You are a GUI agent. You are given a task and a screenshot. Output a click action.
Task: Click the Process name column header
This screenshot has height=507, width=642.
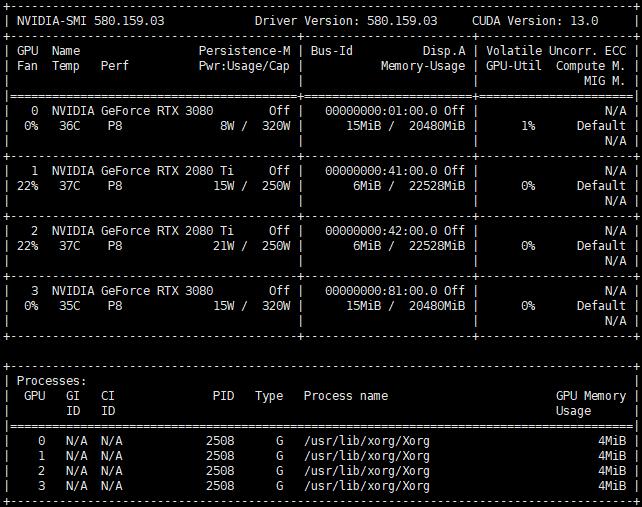[x=346, y=396]
